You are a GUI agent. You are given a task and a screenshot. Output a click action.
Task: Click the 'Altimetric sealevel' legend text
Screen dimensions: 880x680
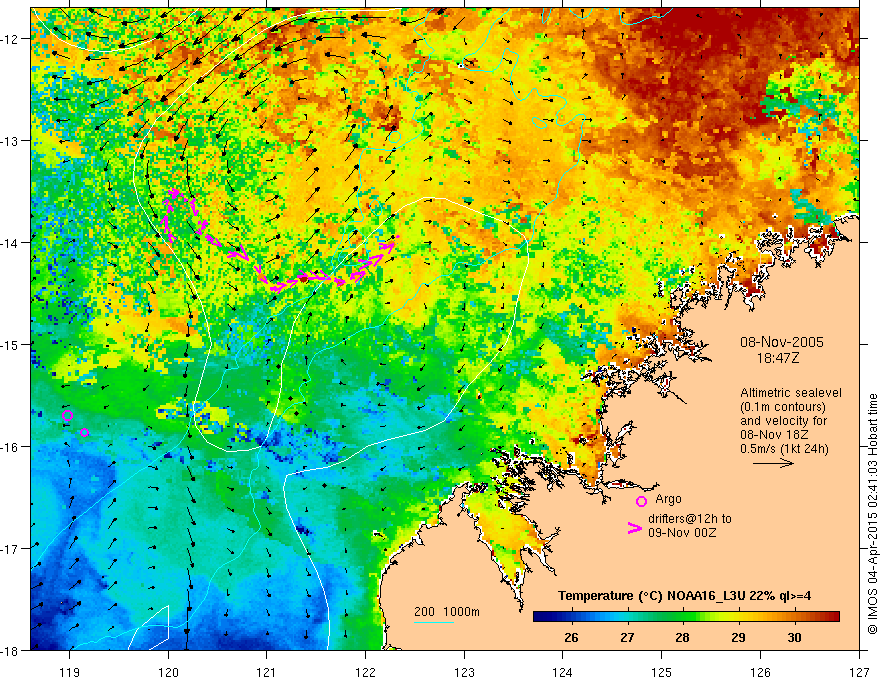click(x=790, y=393)
